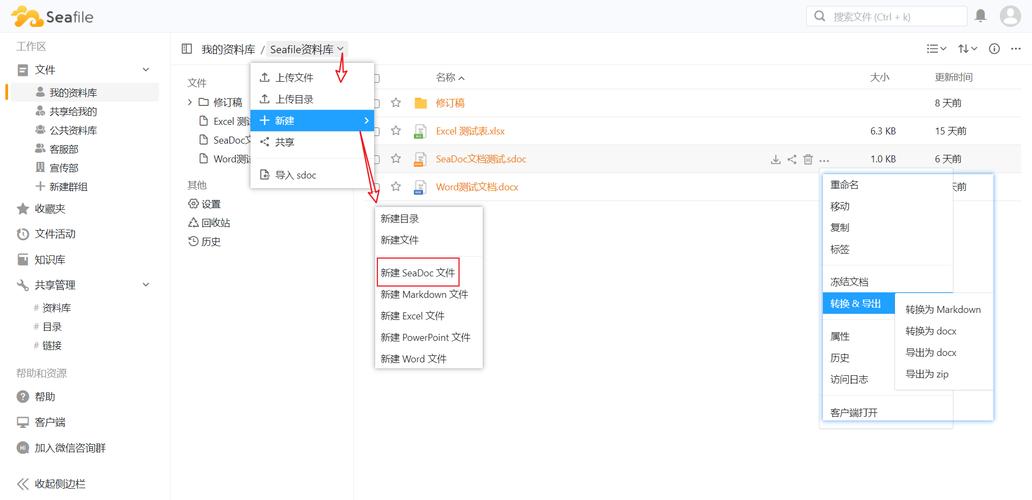Collapse sidebar with 收起侧边栏
The image size is (1032, 500).
[51, 484]
